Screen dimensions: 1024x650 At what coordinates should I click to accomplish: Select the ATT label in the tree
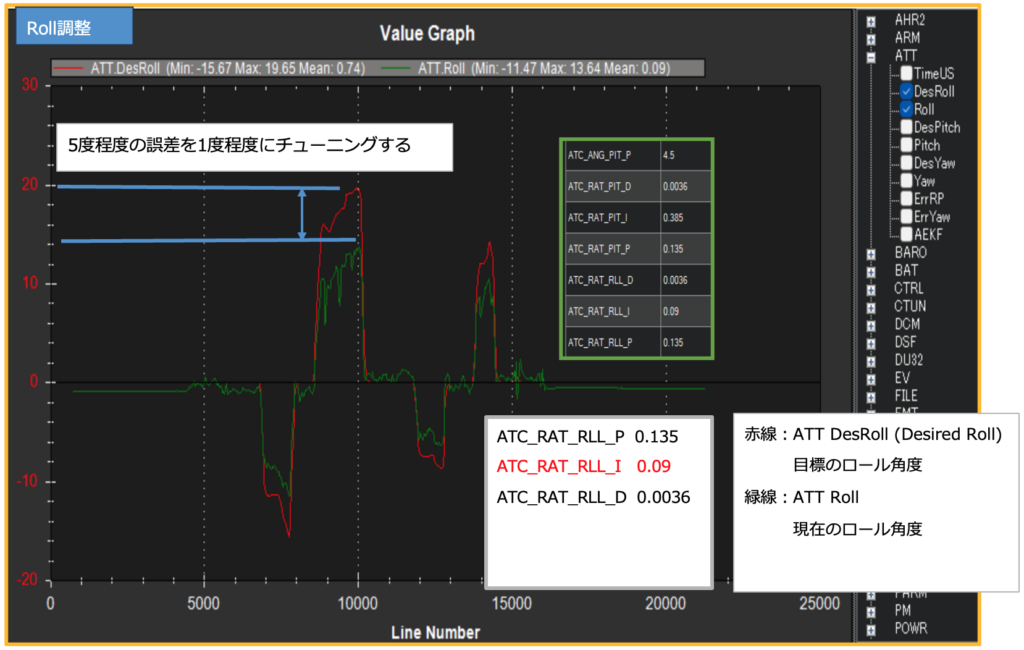tap(906, 56)
